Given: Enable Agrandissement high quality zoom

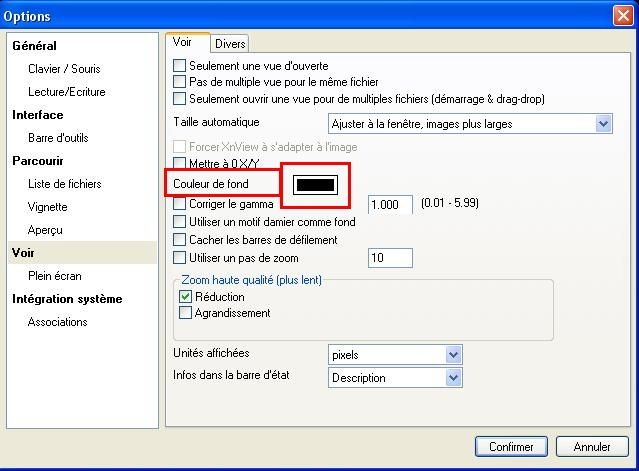Looking at the screenshot, I should point(186,313).
